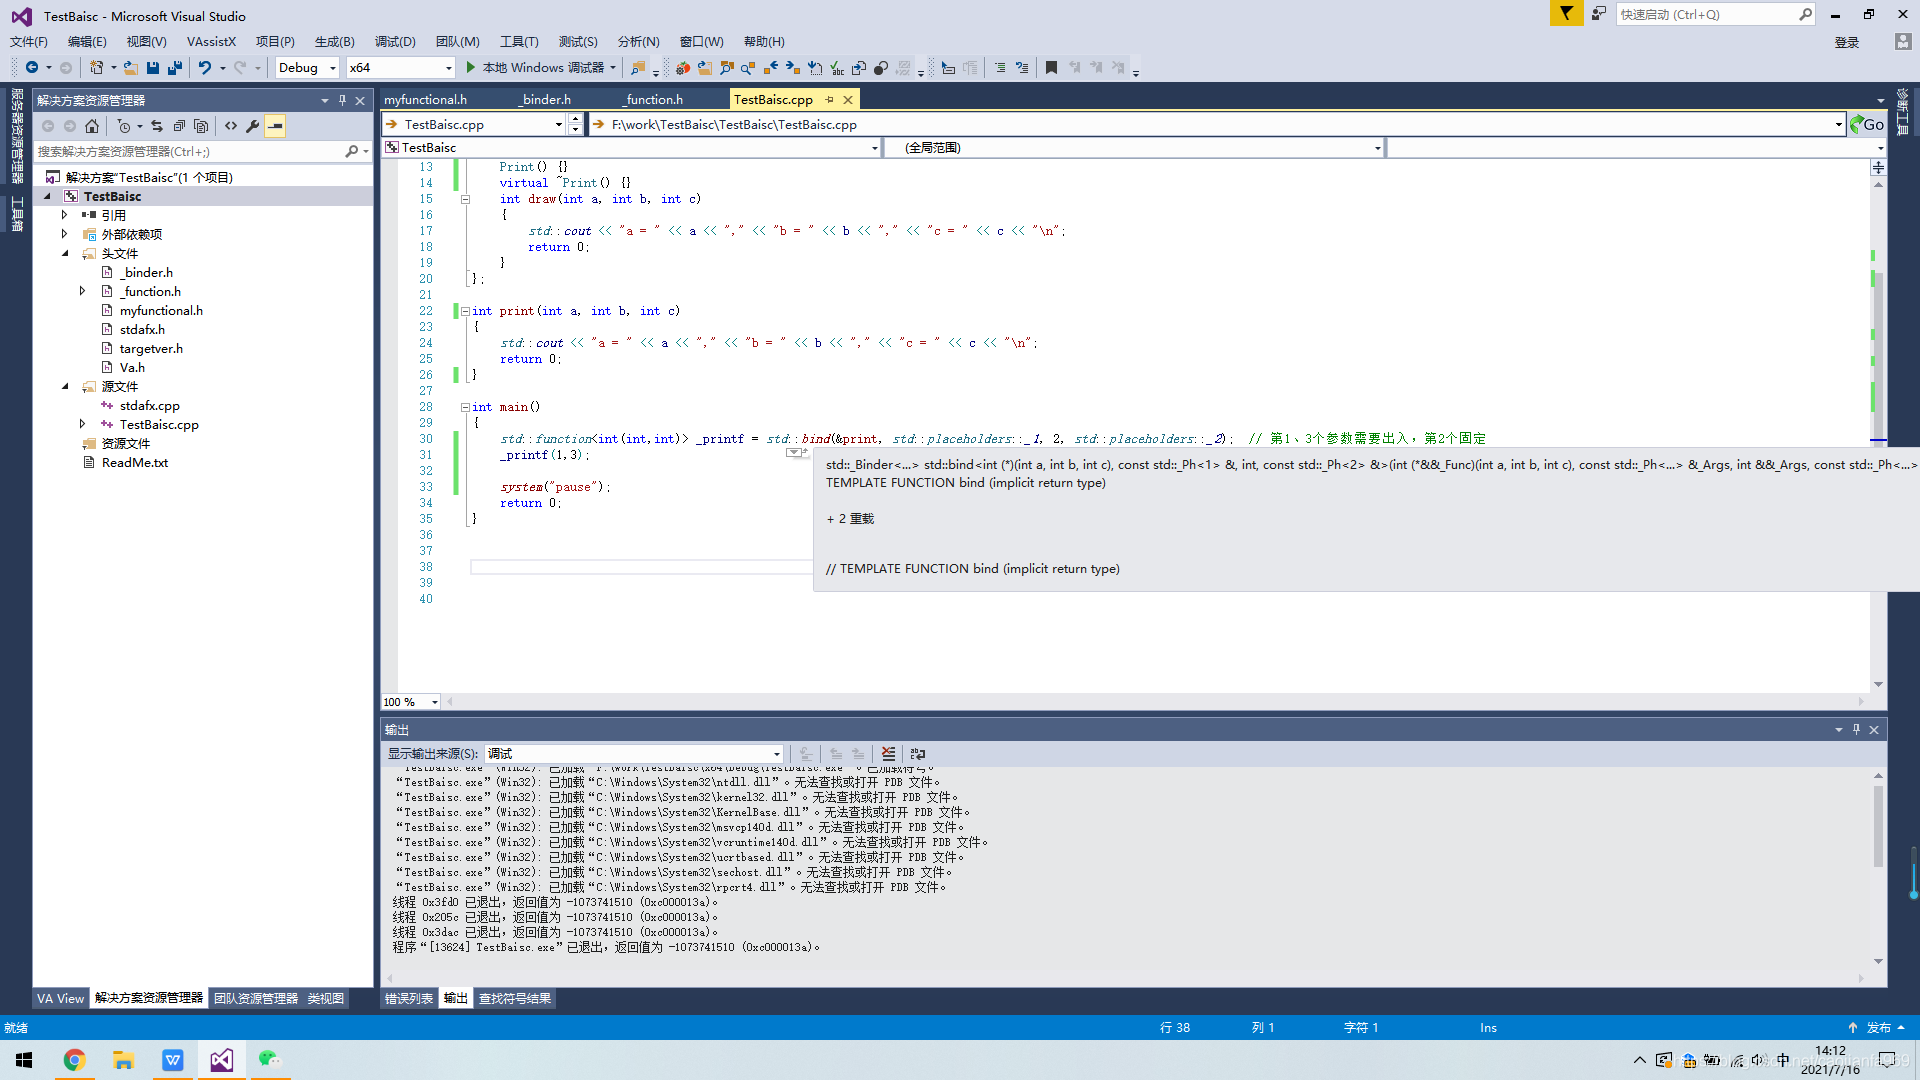Toggle word wrap in output panel
Image resolution: width=1920 pixels, height=1080 pixels.
918,754
